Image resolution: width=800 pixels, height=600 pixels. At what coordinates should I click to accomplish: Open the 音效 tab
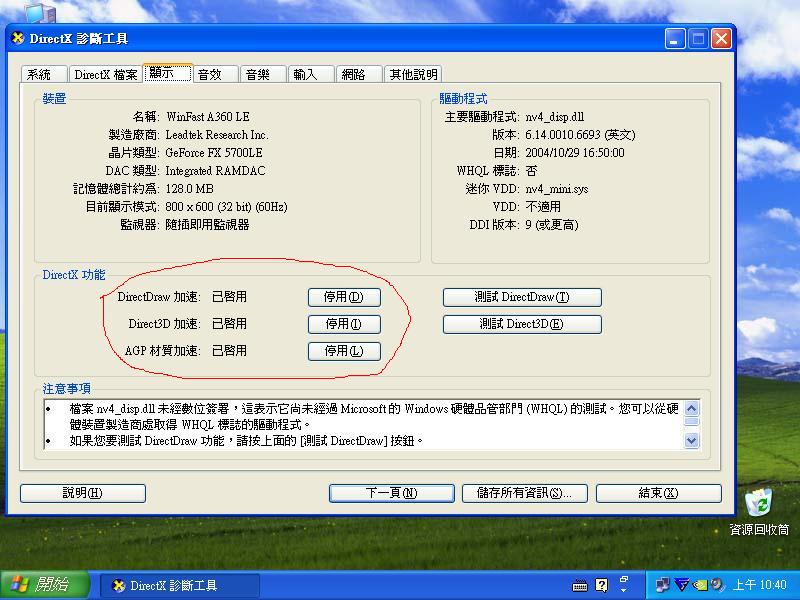[x=215, y=74]
